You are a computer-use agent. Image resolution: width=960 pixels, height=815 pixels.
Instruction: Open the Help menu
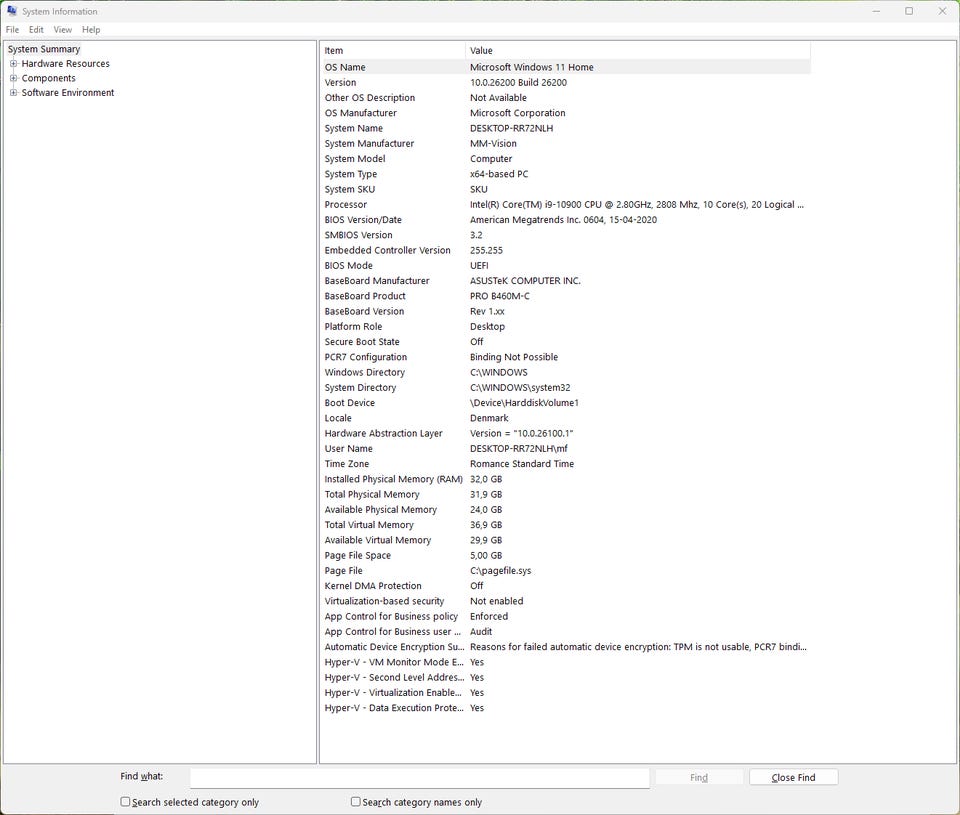(91, 29)
